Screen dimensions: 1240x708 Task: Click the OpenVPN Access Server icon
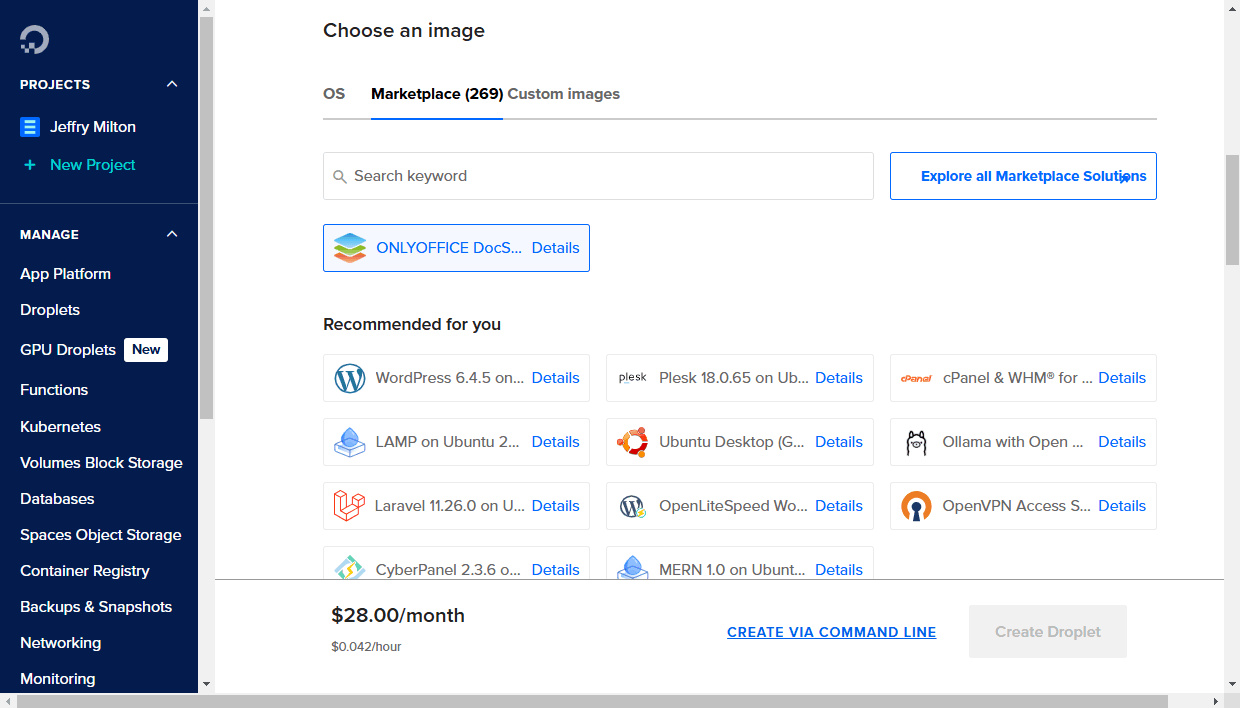click(x=916, y=506)
